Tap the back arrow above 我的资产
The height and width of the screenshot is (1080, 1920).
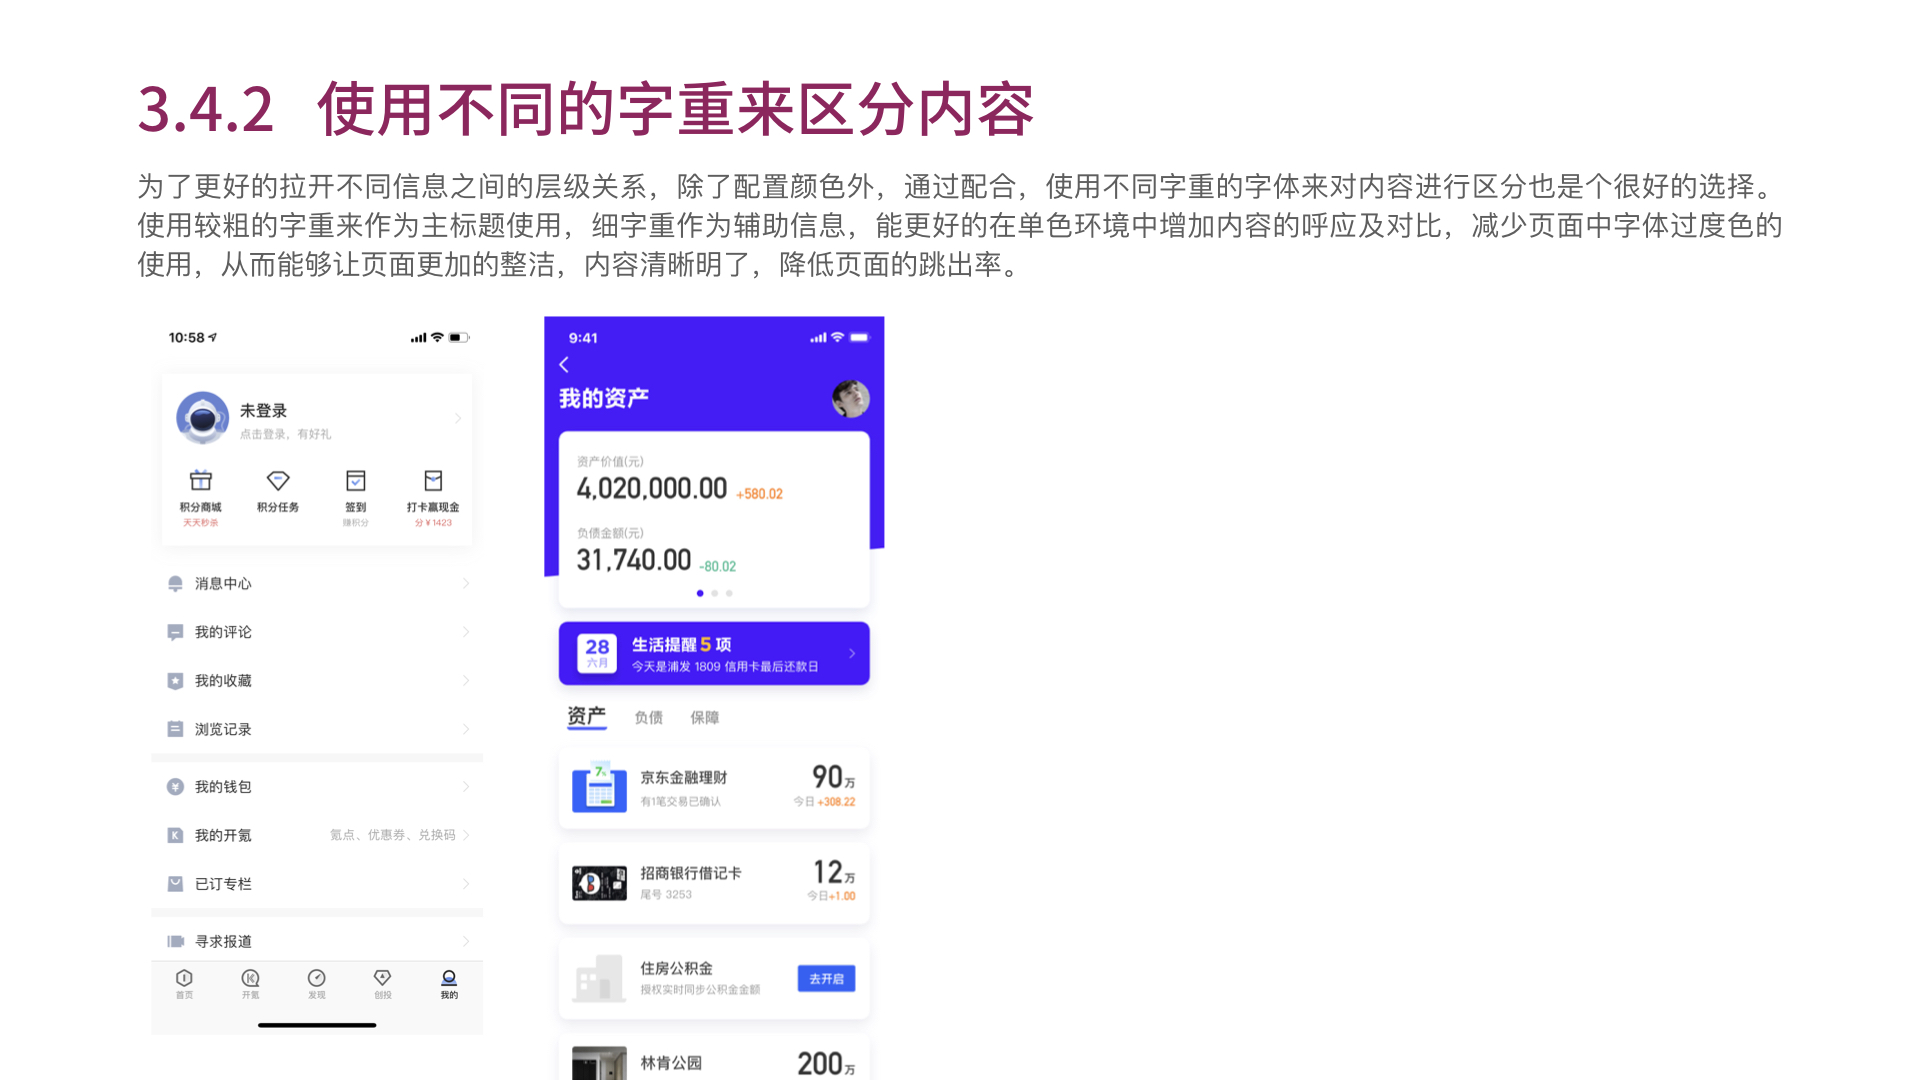click(564, 365)
